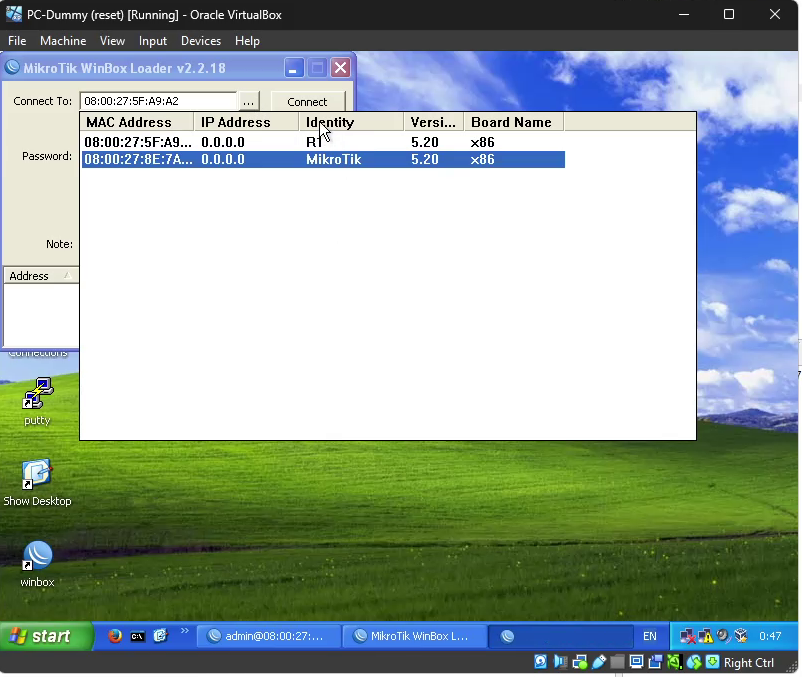The image size is (802, 677).
Task: Sort by Version column header
Action: [x=434, y=122]
